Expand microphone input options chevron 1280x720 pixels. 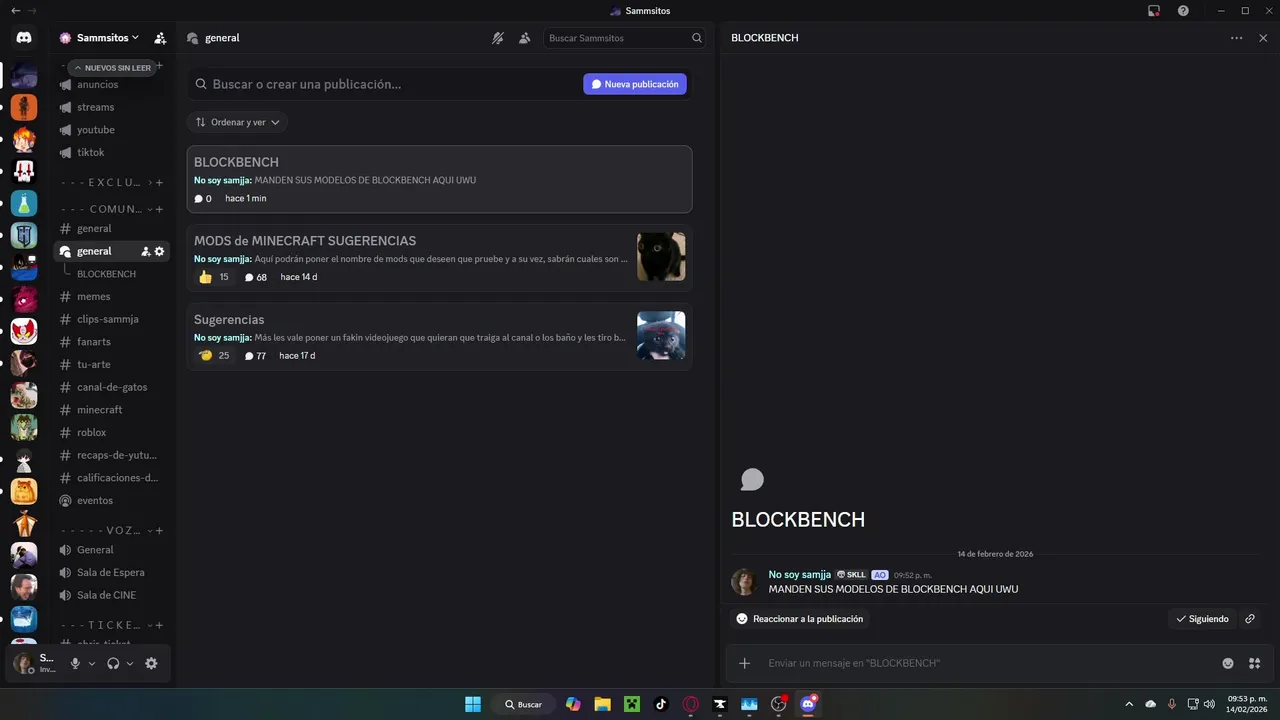pyautogui.click(x=92, y=663)
